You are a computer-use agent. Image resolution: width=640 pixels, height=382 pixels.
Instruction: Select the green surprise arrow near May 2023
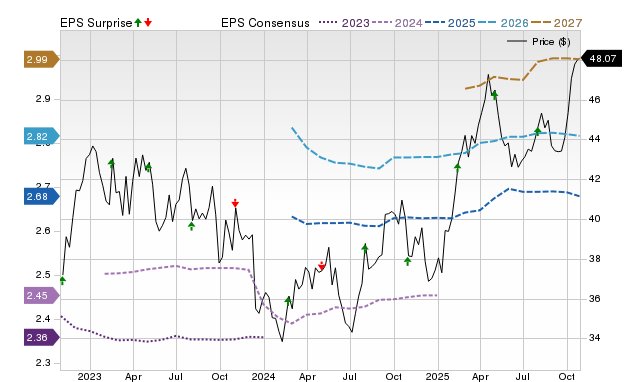tap(148, 167)
